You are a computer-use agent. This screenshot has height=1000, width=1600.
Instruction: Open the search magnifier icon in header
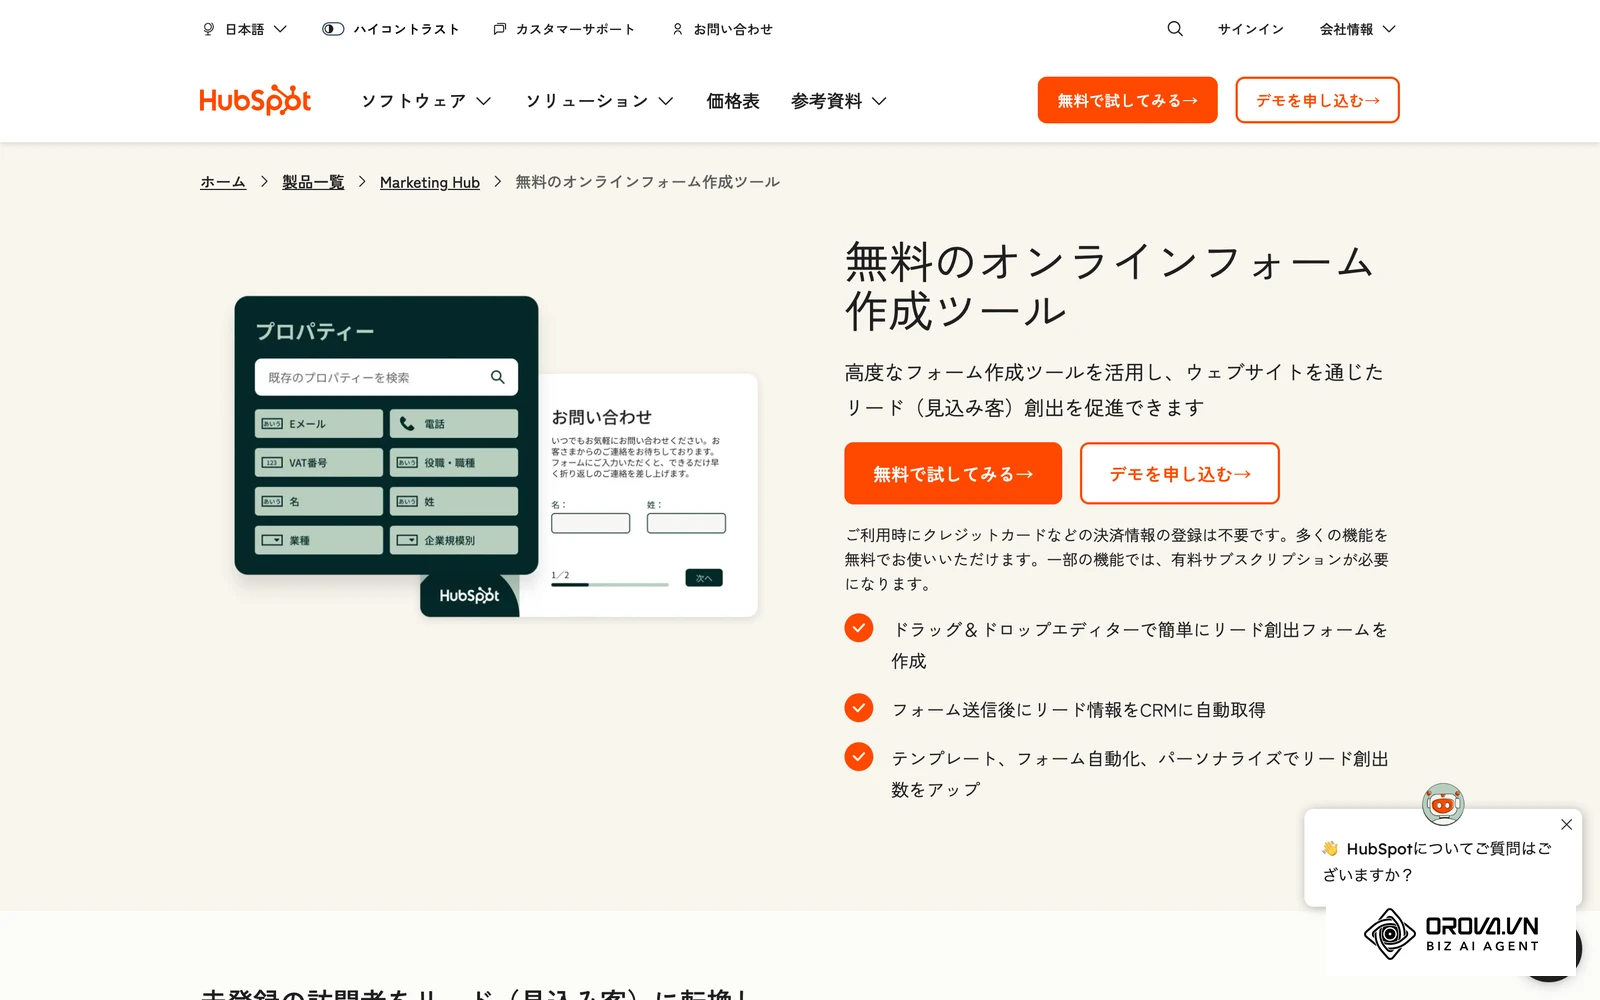pyautogui.click(x=1175, y=29)
